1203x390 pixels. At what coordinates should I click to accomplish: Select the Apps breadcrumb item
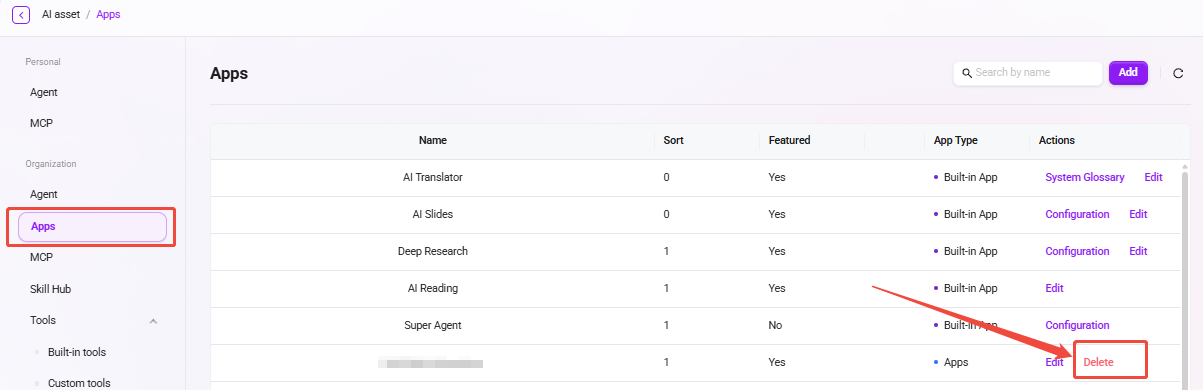coord(108,15)
